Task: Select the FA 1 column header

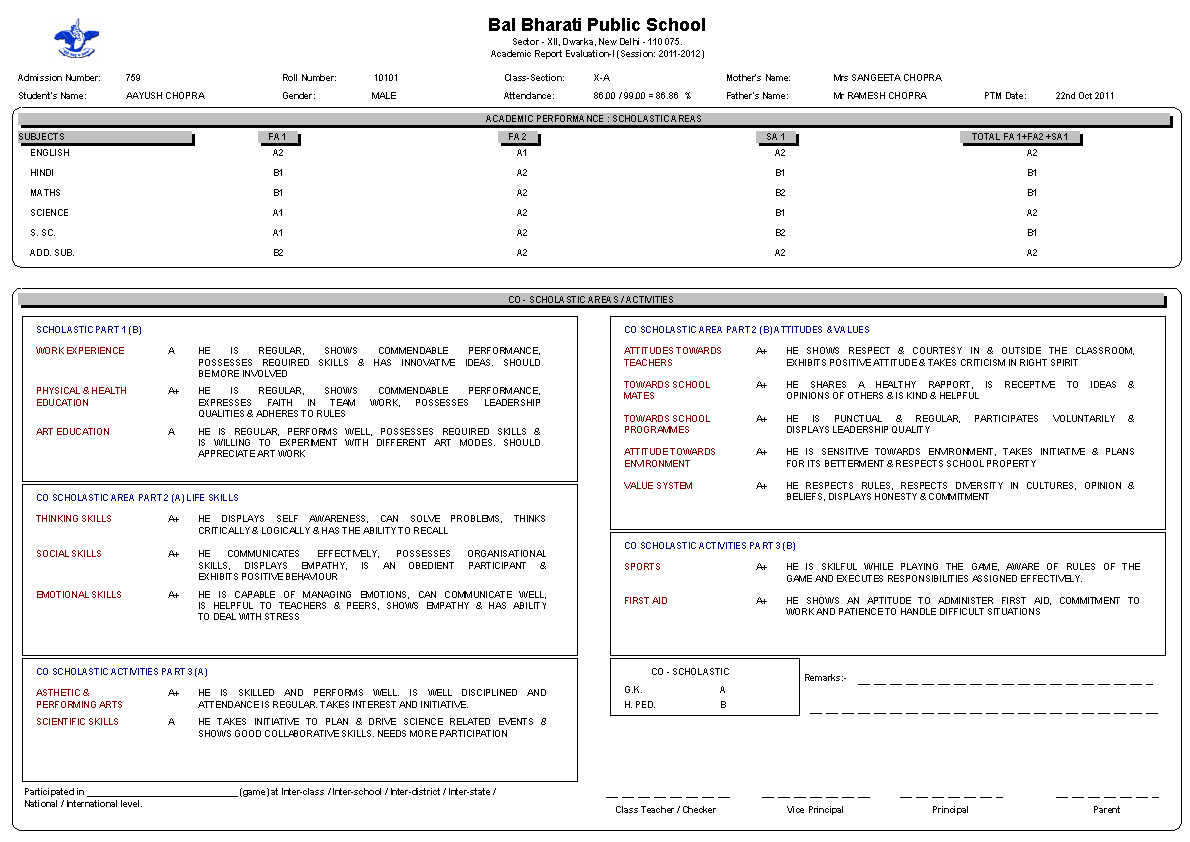Action: [277, 137]
